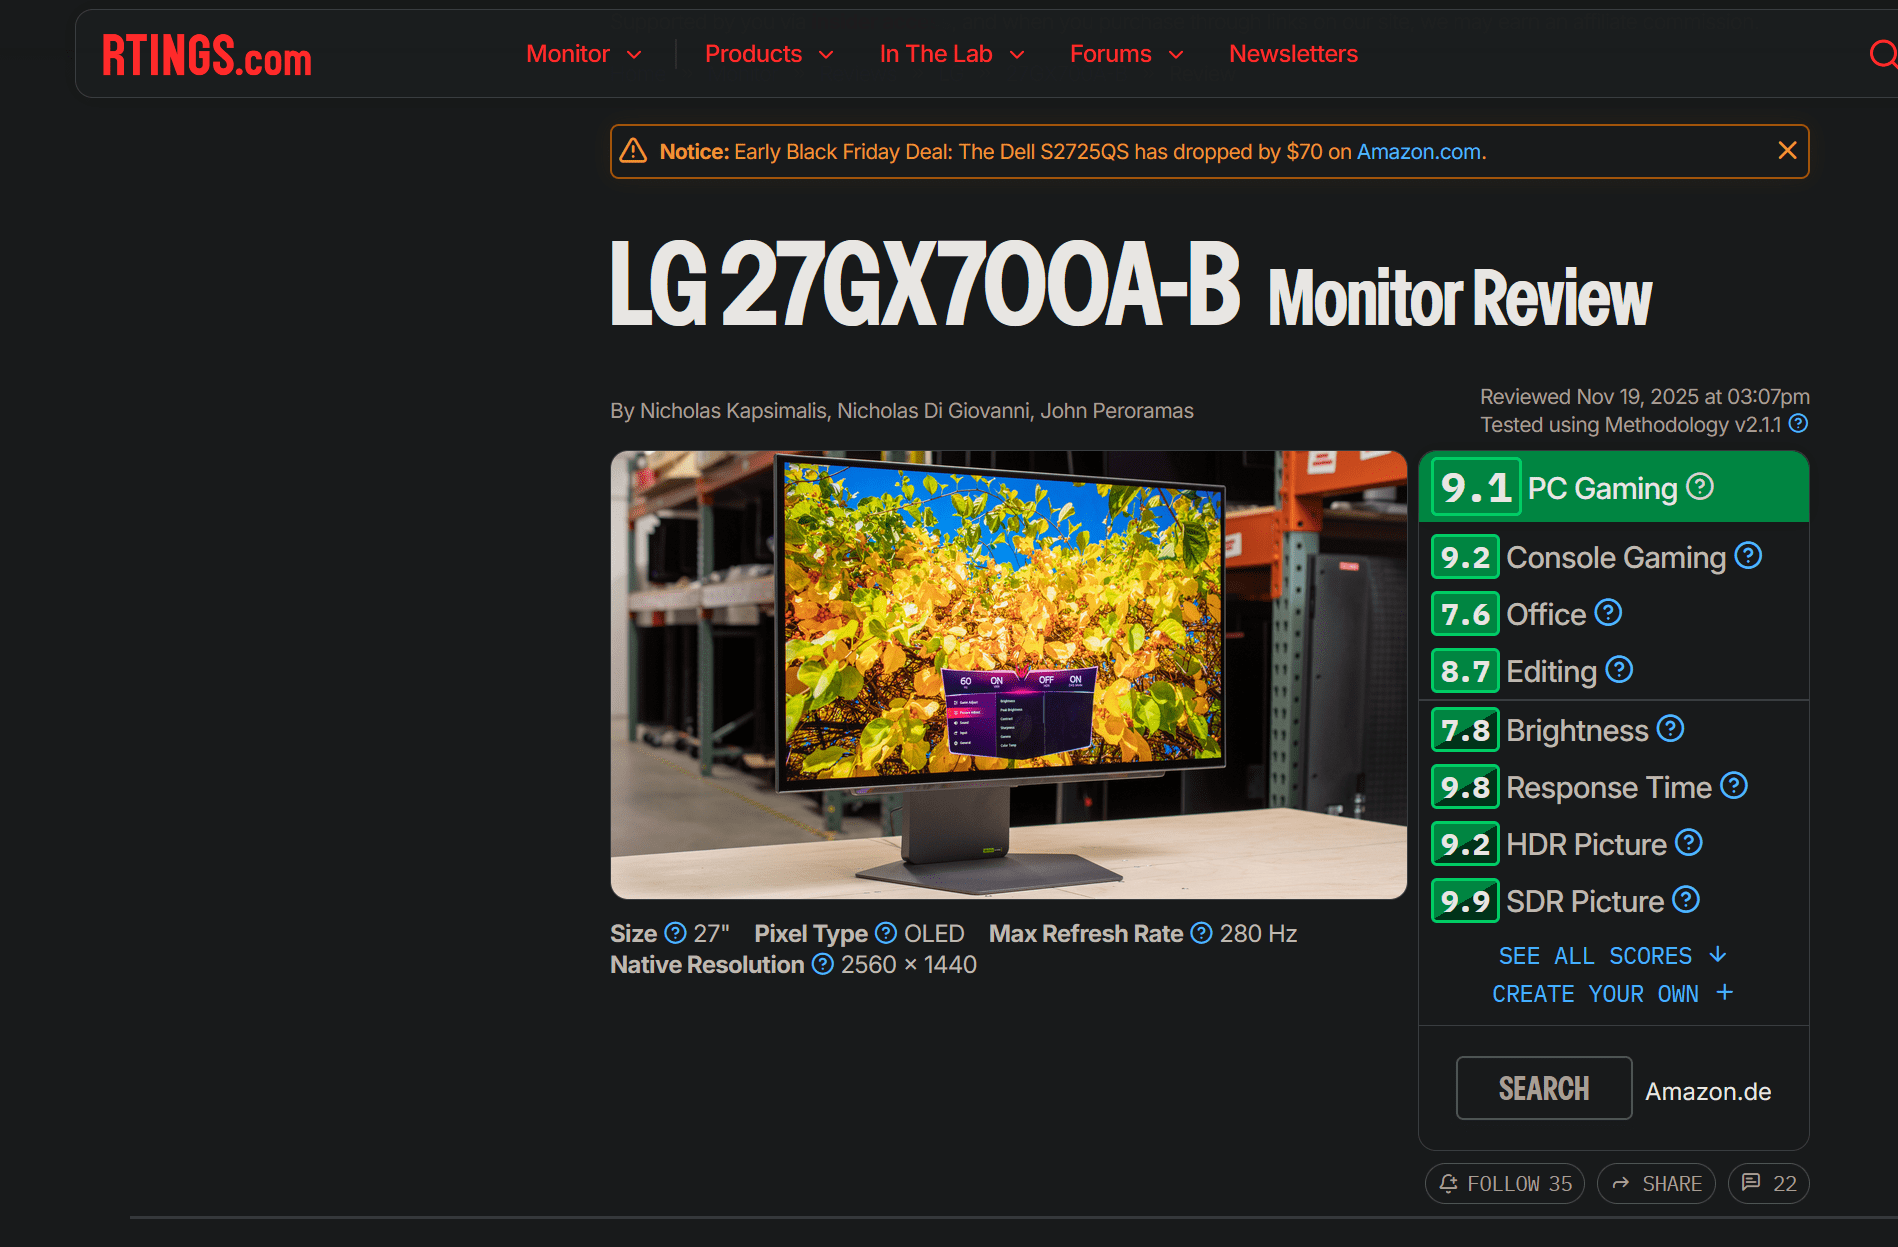Click the OLED pixel type value
This screenshot has height=1247, width=1898.
point(934,934)
